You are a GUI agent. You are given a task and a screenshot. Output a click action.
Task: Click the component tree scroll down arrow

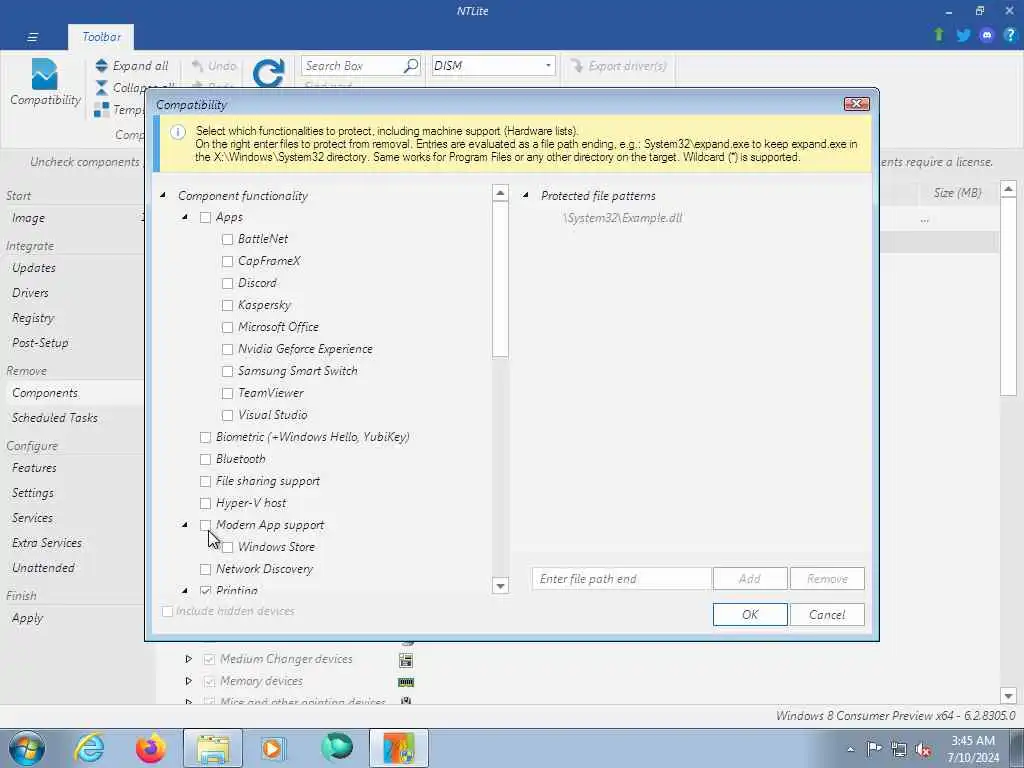pyautogui.click(x=500, y=586)
